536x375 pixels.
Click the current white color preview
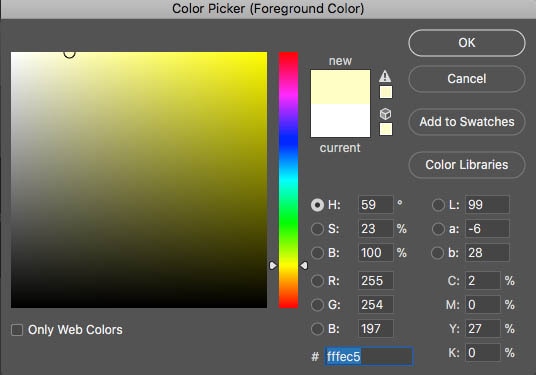pos(340,121)
